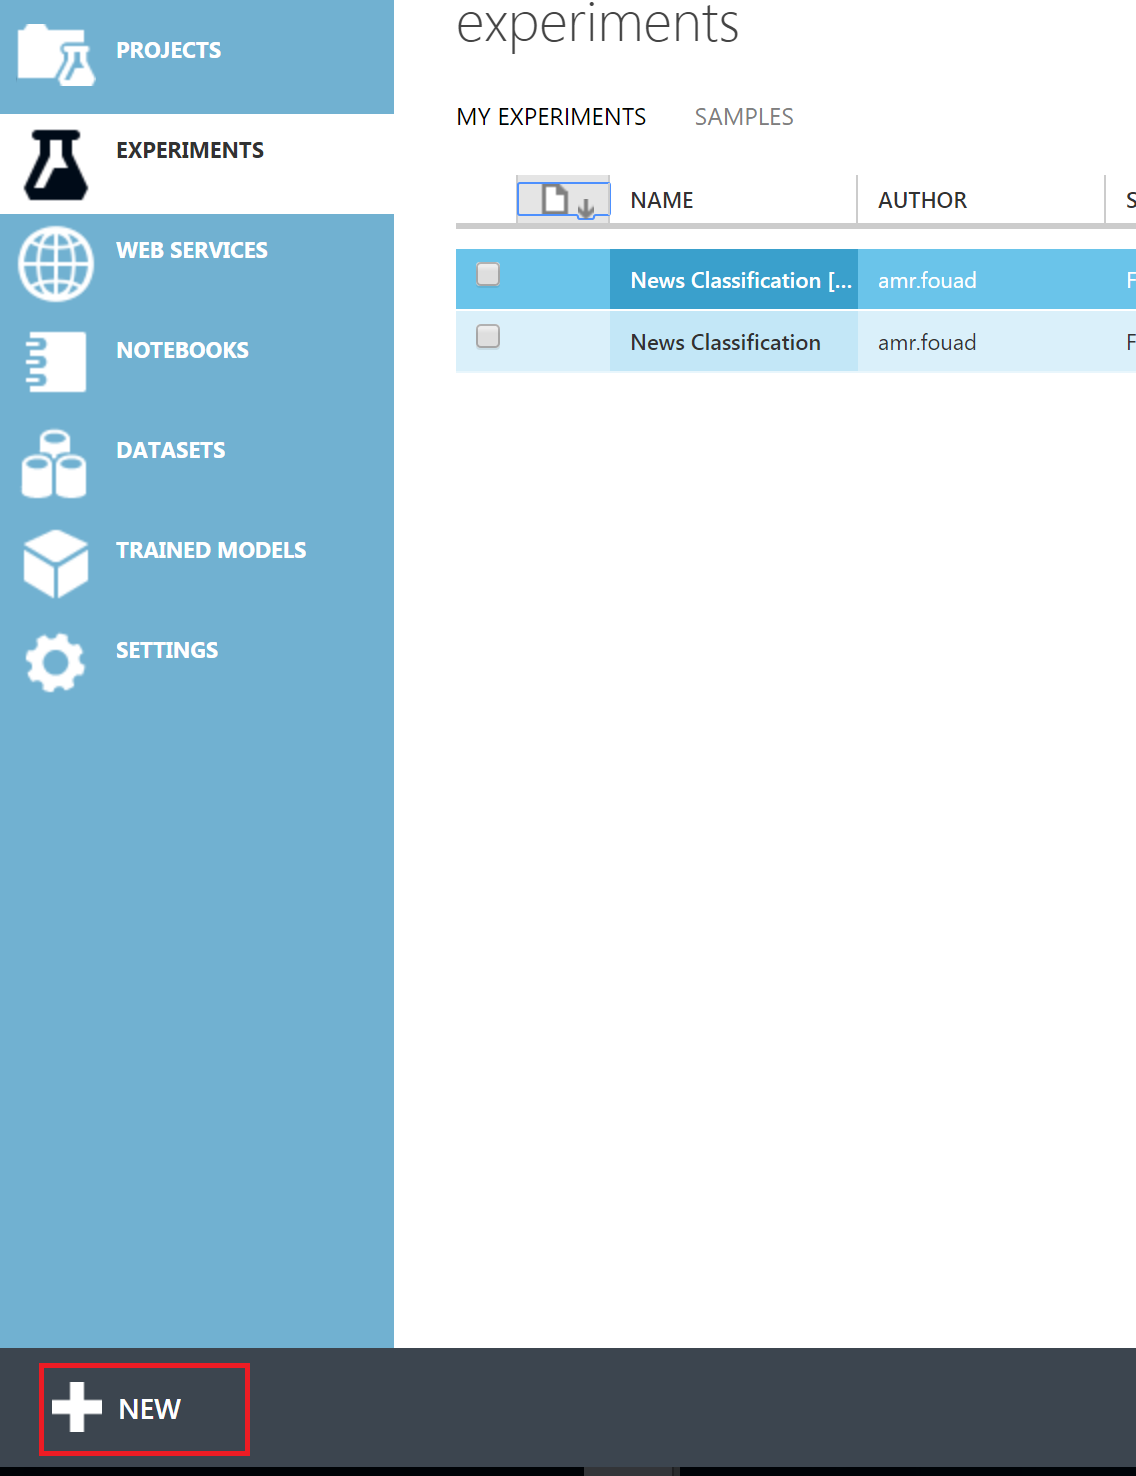1136x1476 pixels.
Task: Open the News Classification experiment
Action: (724, 341)
